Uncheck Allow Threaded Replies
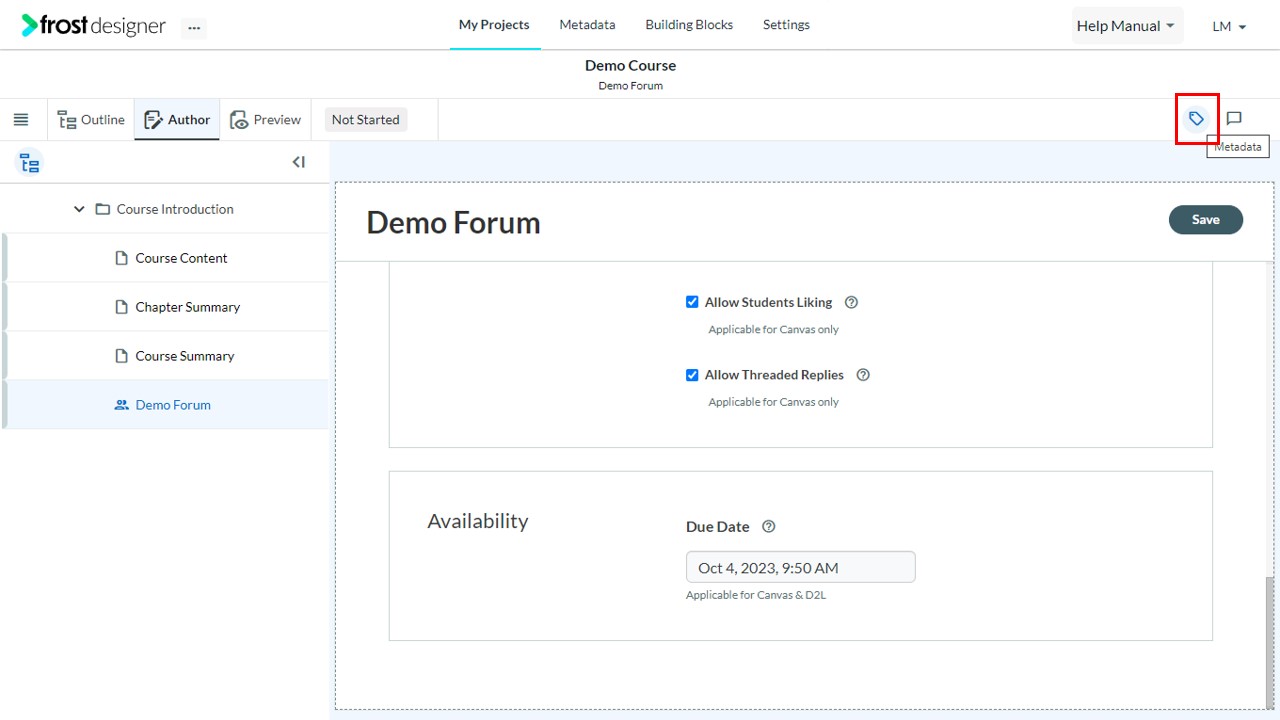The image size is (1280, 720). 692,375
